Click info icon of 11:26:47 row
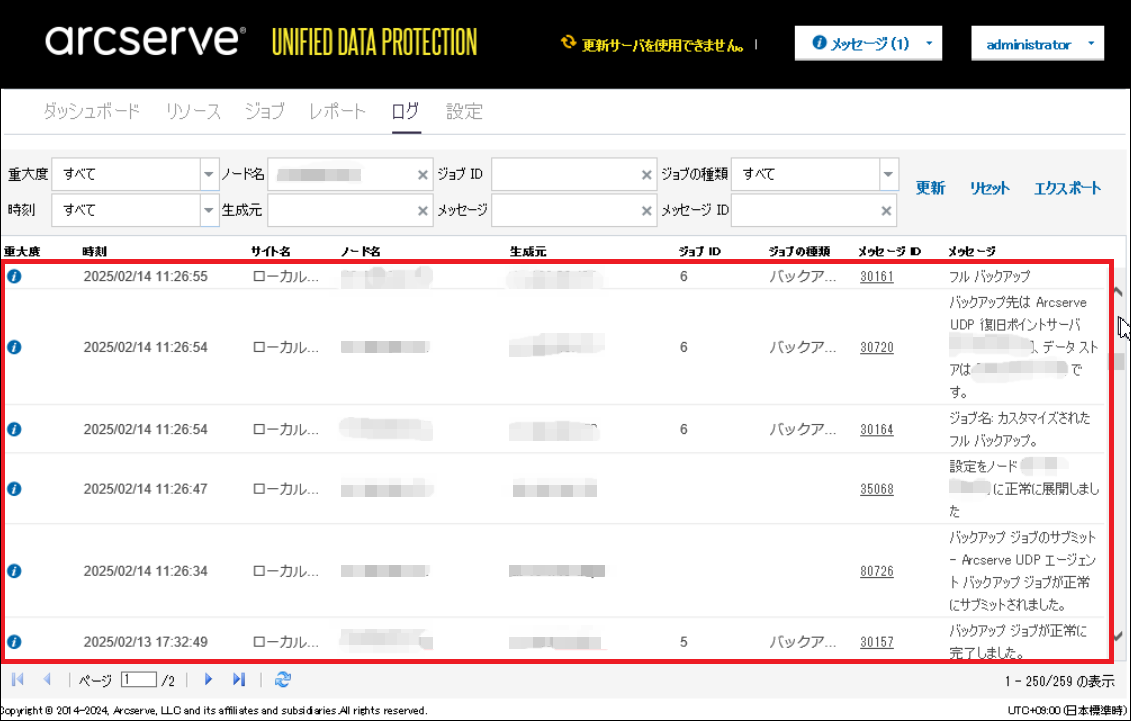This screenshot has height=721, width=1131. click(x=14, y=489)
